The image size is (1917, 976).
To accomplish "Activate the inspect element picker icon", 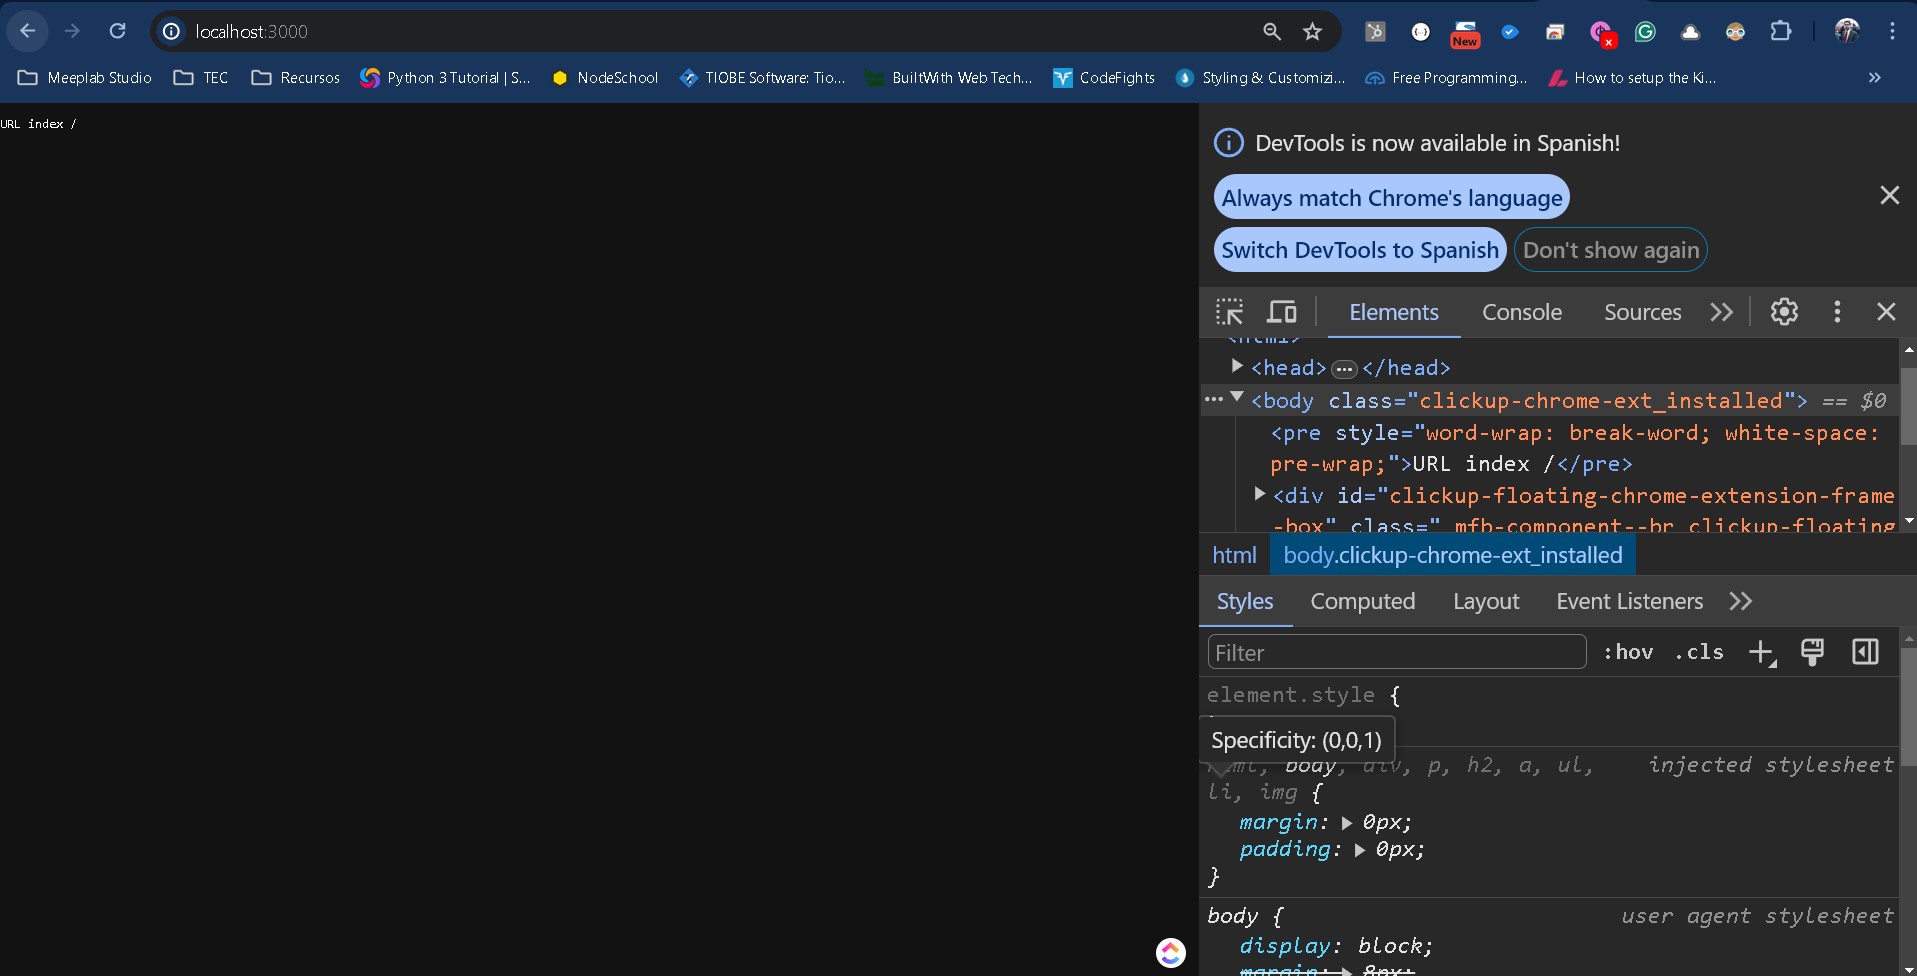I will tap(1229, 312).
